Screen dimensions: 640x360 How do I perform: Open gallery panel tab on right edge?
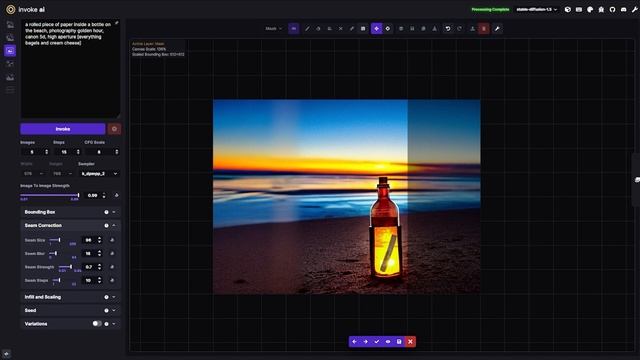pos(637,180)
